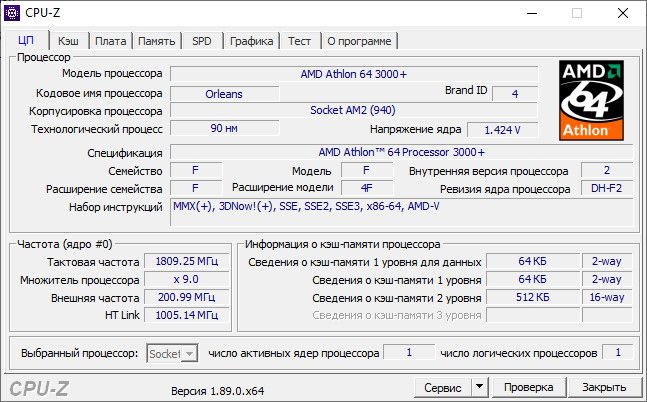Click the clock speed value 1809.25 МГц
Screen dimensions: 647x402
(187, 261)
